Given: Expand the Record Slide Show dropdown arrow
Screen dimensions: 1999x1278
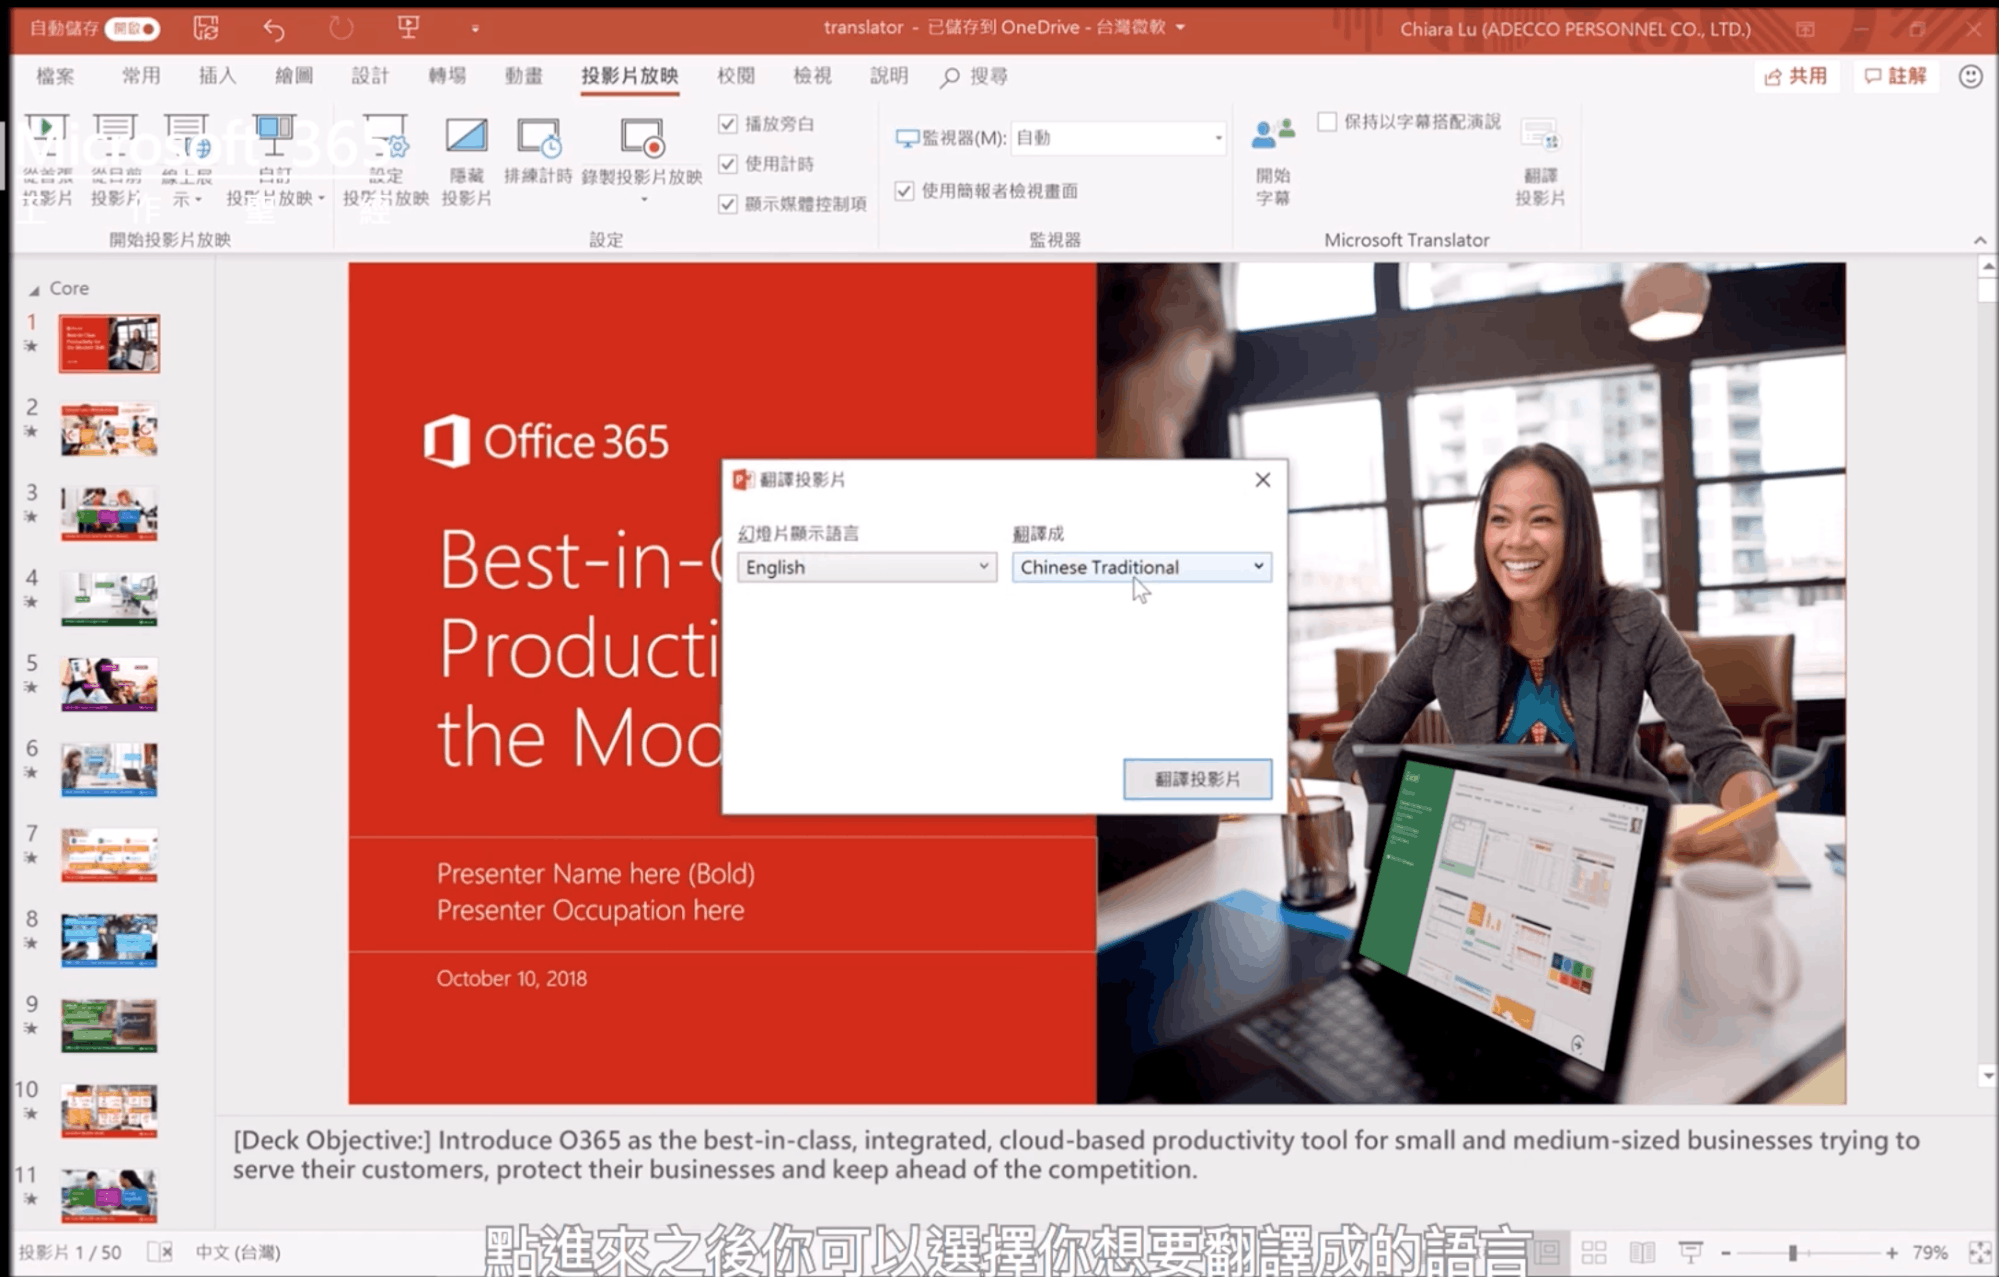Looking at the screenshot, I should 644,200.
